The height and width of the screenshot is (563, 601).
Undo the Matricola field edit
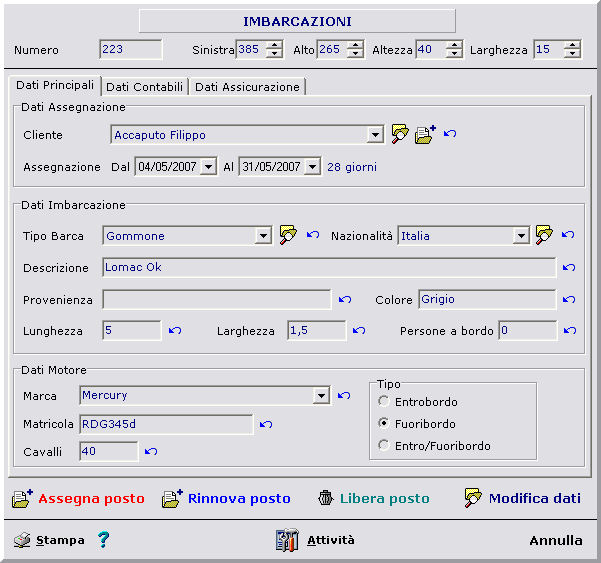tap(266, 424)
